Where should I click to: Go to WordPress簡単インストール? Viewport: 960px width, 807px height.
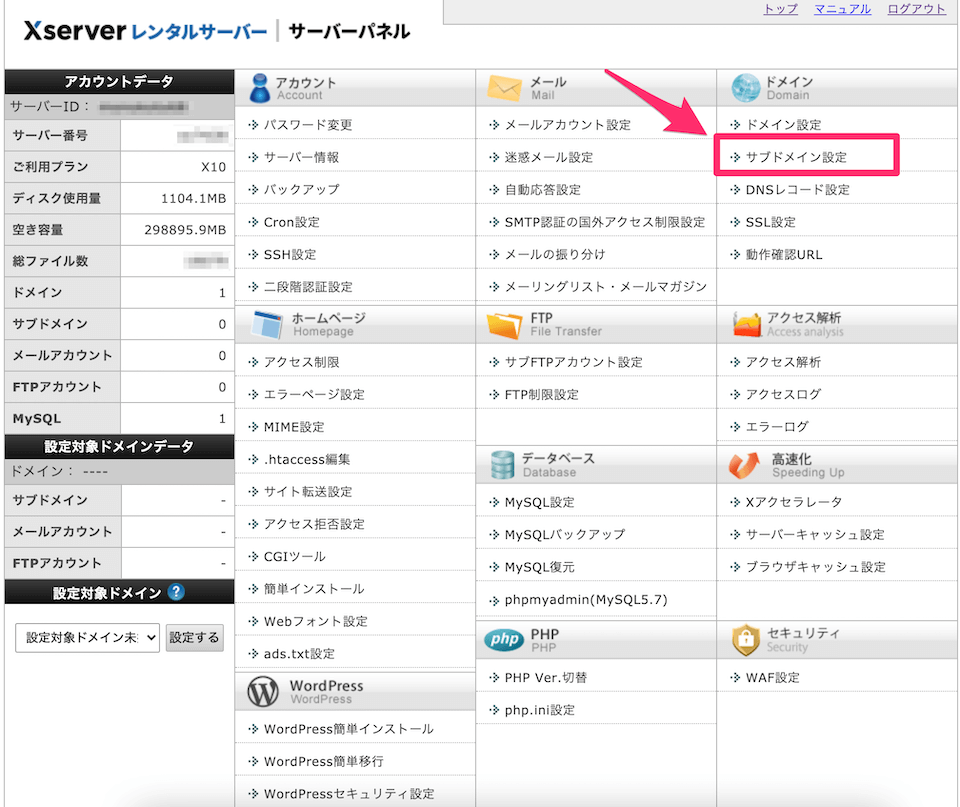point(348,729)
